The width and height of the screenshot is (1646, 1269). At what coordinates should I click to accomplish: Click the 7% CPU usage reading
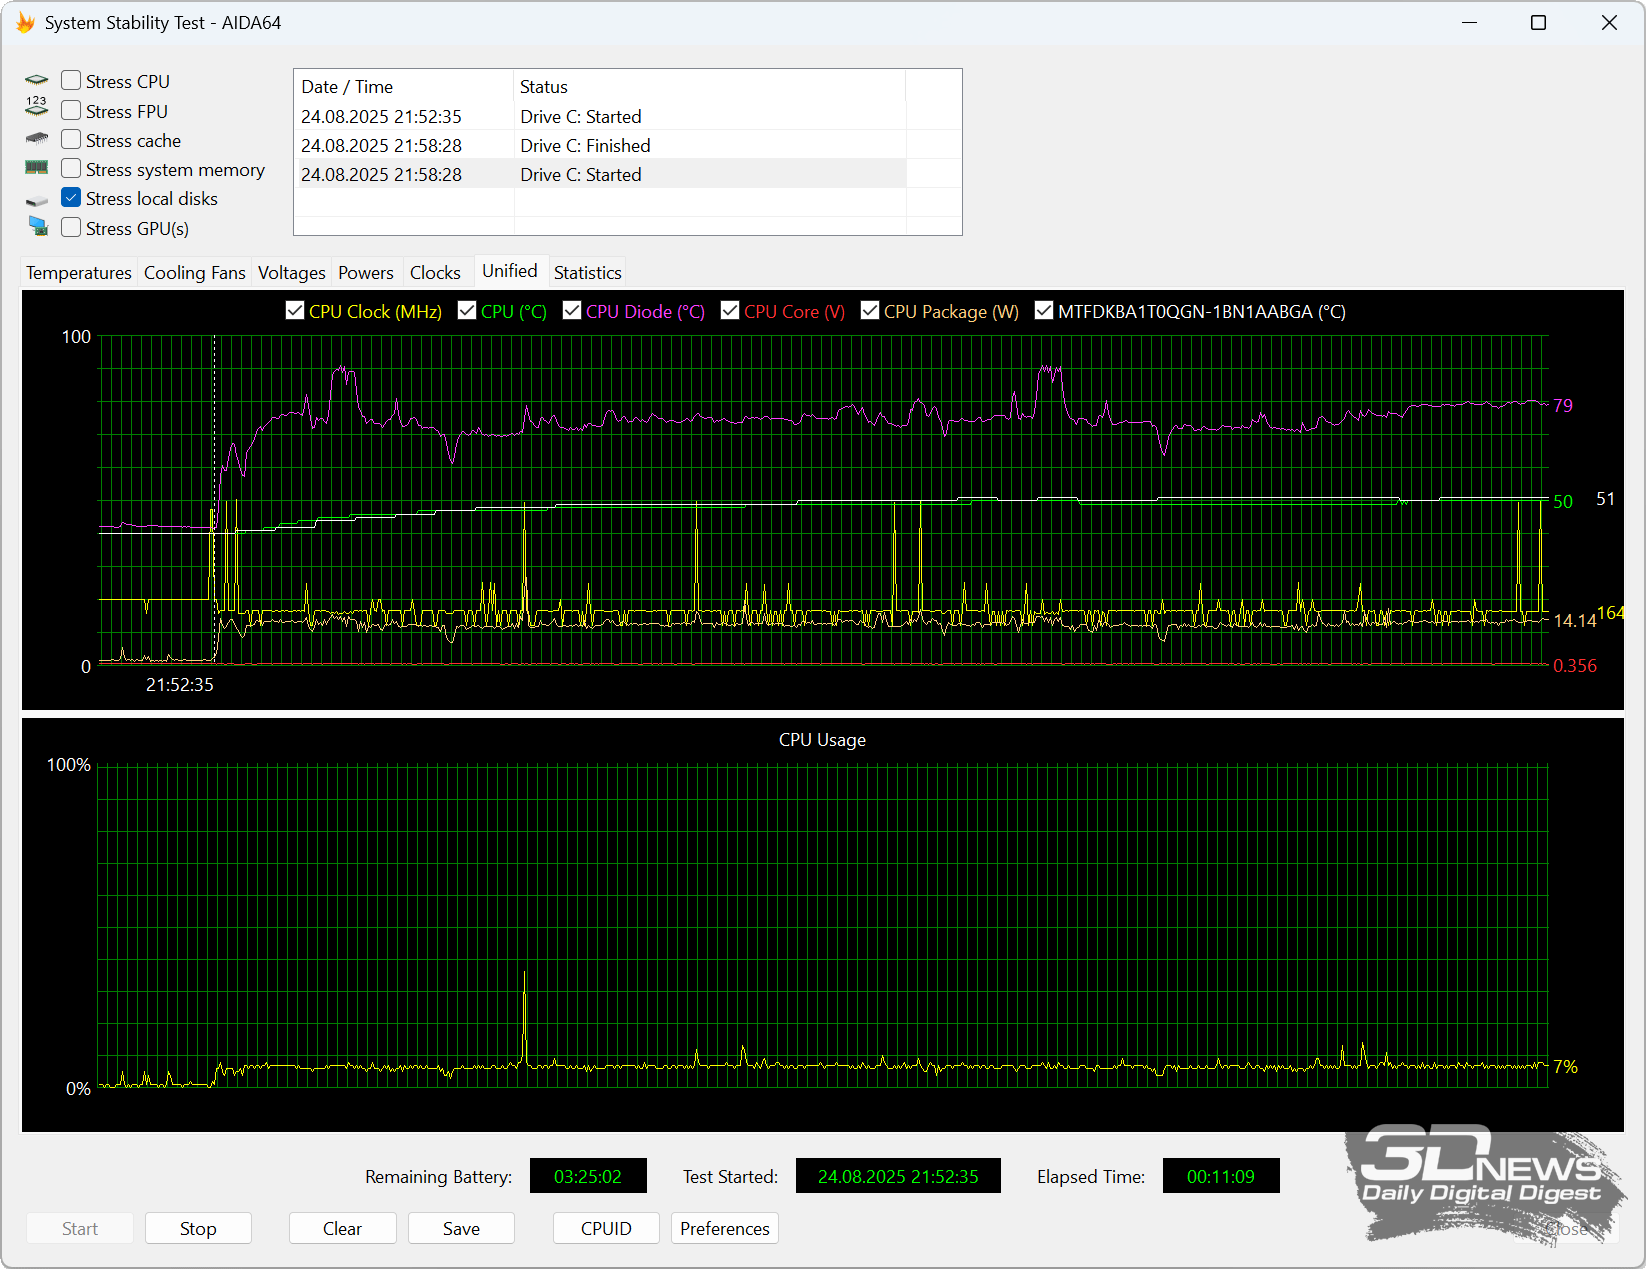point(1566,1066)
